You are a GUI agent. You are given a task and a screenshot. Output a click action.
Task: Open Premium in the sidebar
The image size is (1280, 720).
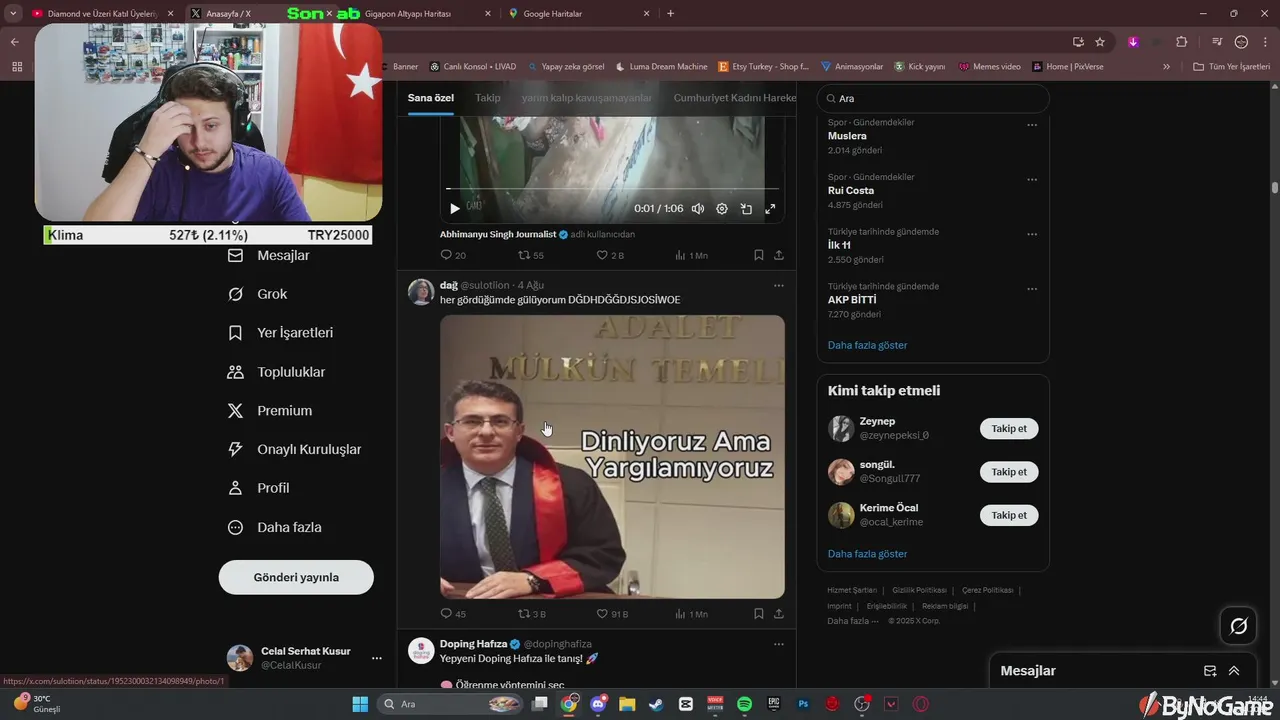(x=271, y=411)
